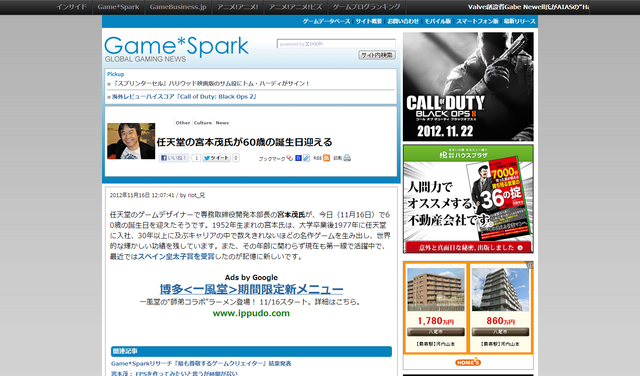Click the Other category tag
640x376 pixels.
183,122
